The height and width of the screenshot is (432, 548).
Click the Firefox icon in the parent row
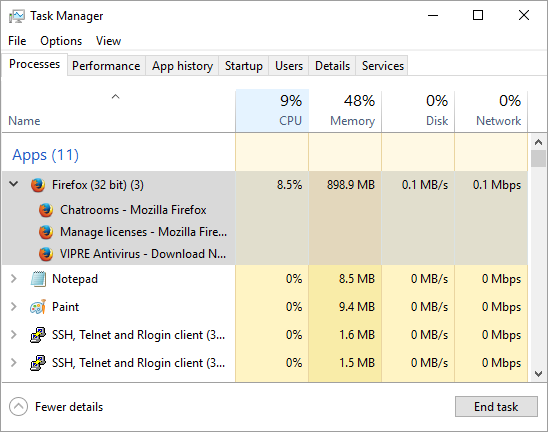(38, 185)
